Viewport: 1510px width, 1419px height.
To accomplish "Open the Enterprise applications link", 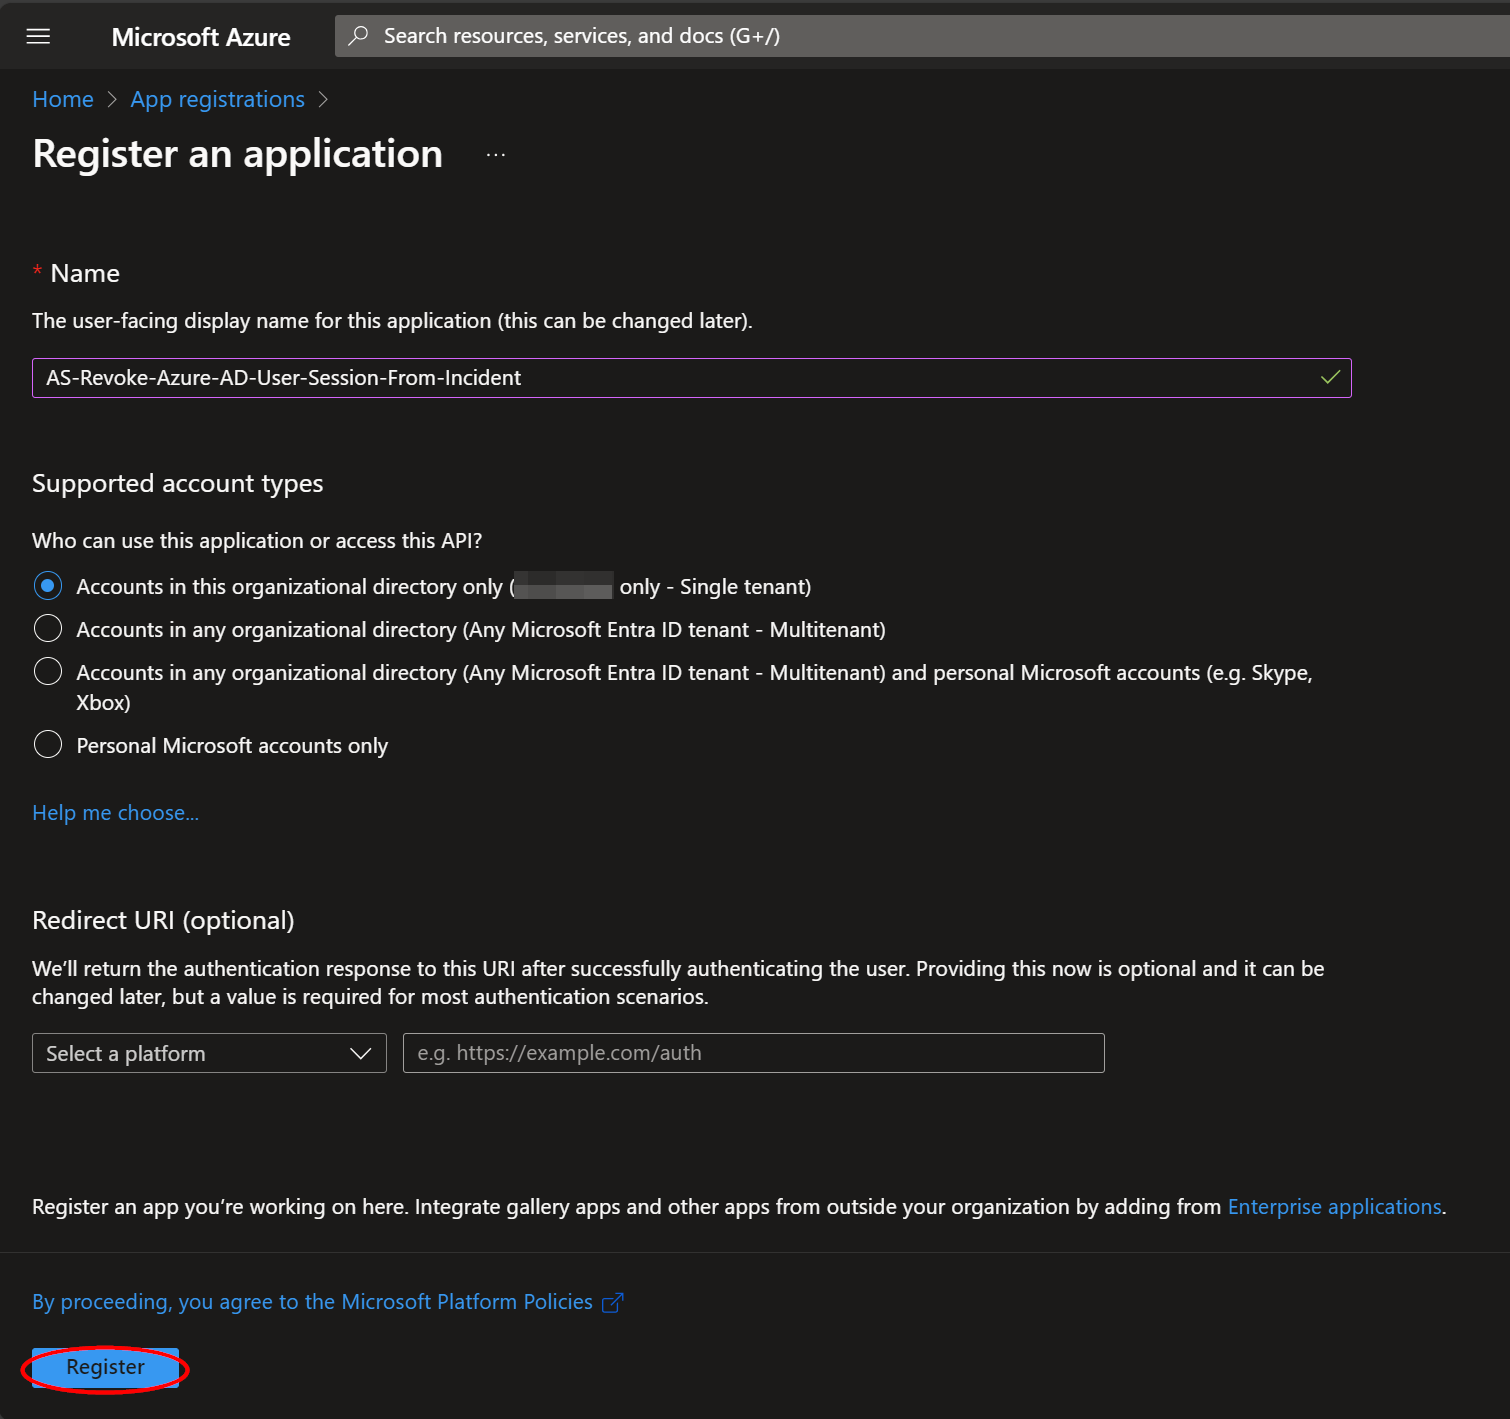I will click(1335, 1207).
